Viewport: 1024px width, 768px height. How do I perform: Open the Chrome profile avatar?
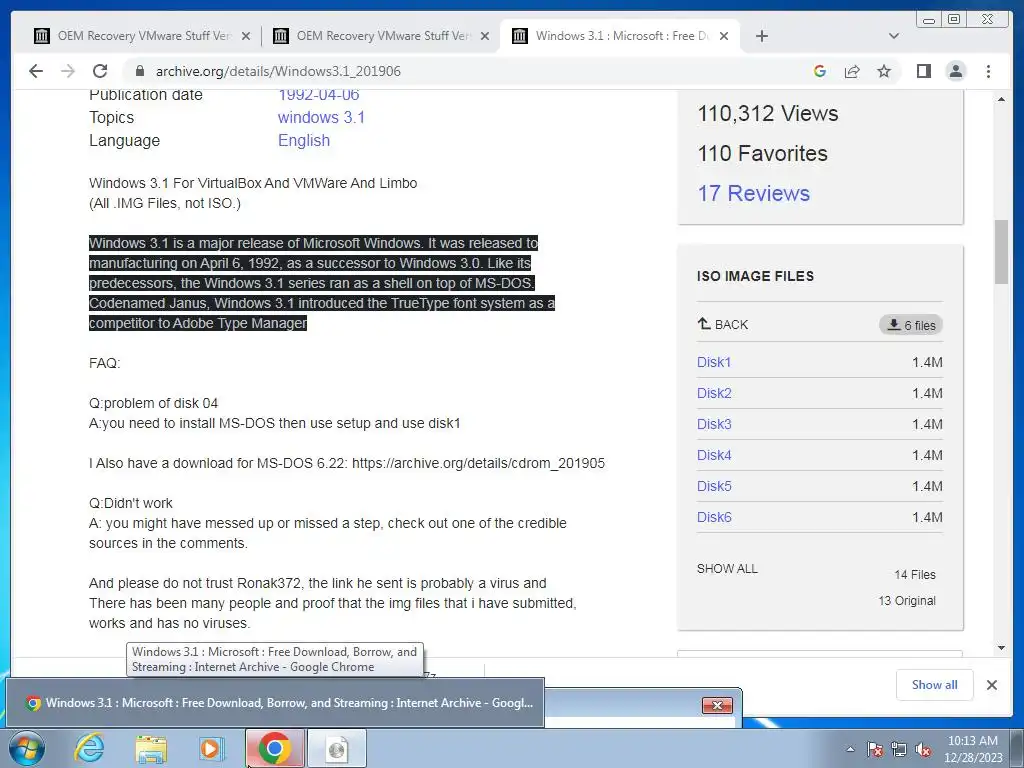pos(955,71)
